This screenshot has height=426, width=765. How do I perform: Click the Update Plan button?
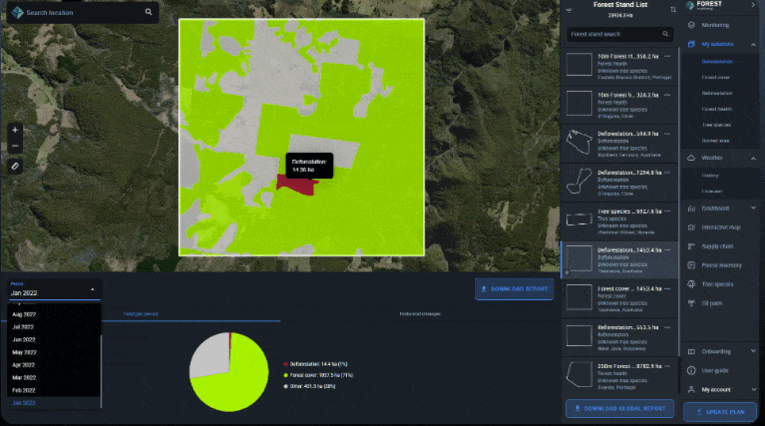pyautogui.click(x=720, y=412)
